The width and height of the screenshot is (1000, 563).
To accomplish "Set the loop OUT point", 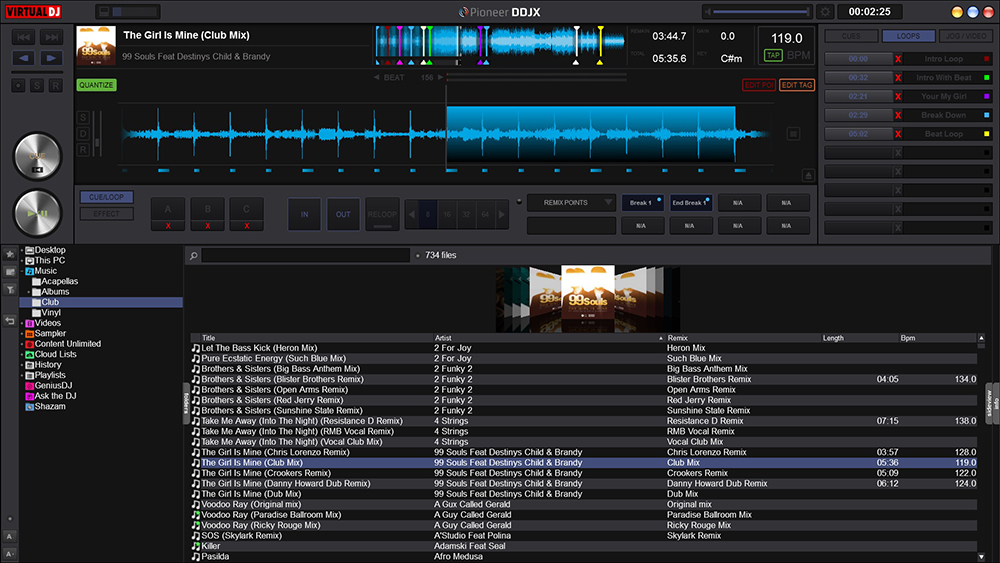I will pos(343,214).
